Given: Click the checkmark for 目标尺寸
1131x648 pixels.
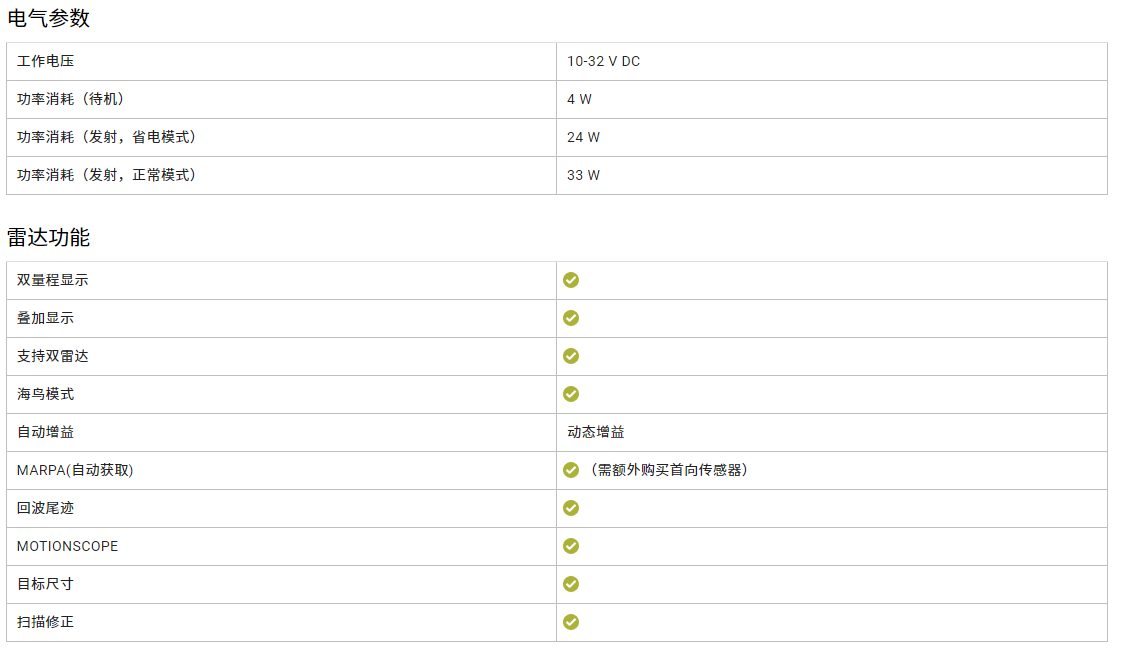Looking at the screenshot, I should click(x=571, y=584).
